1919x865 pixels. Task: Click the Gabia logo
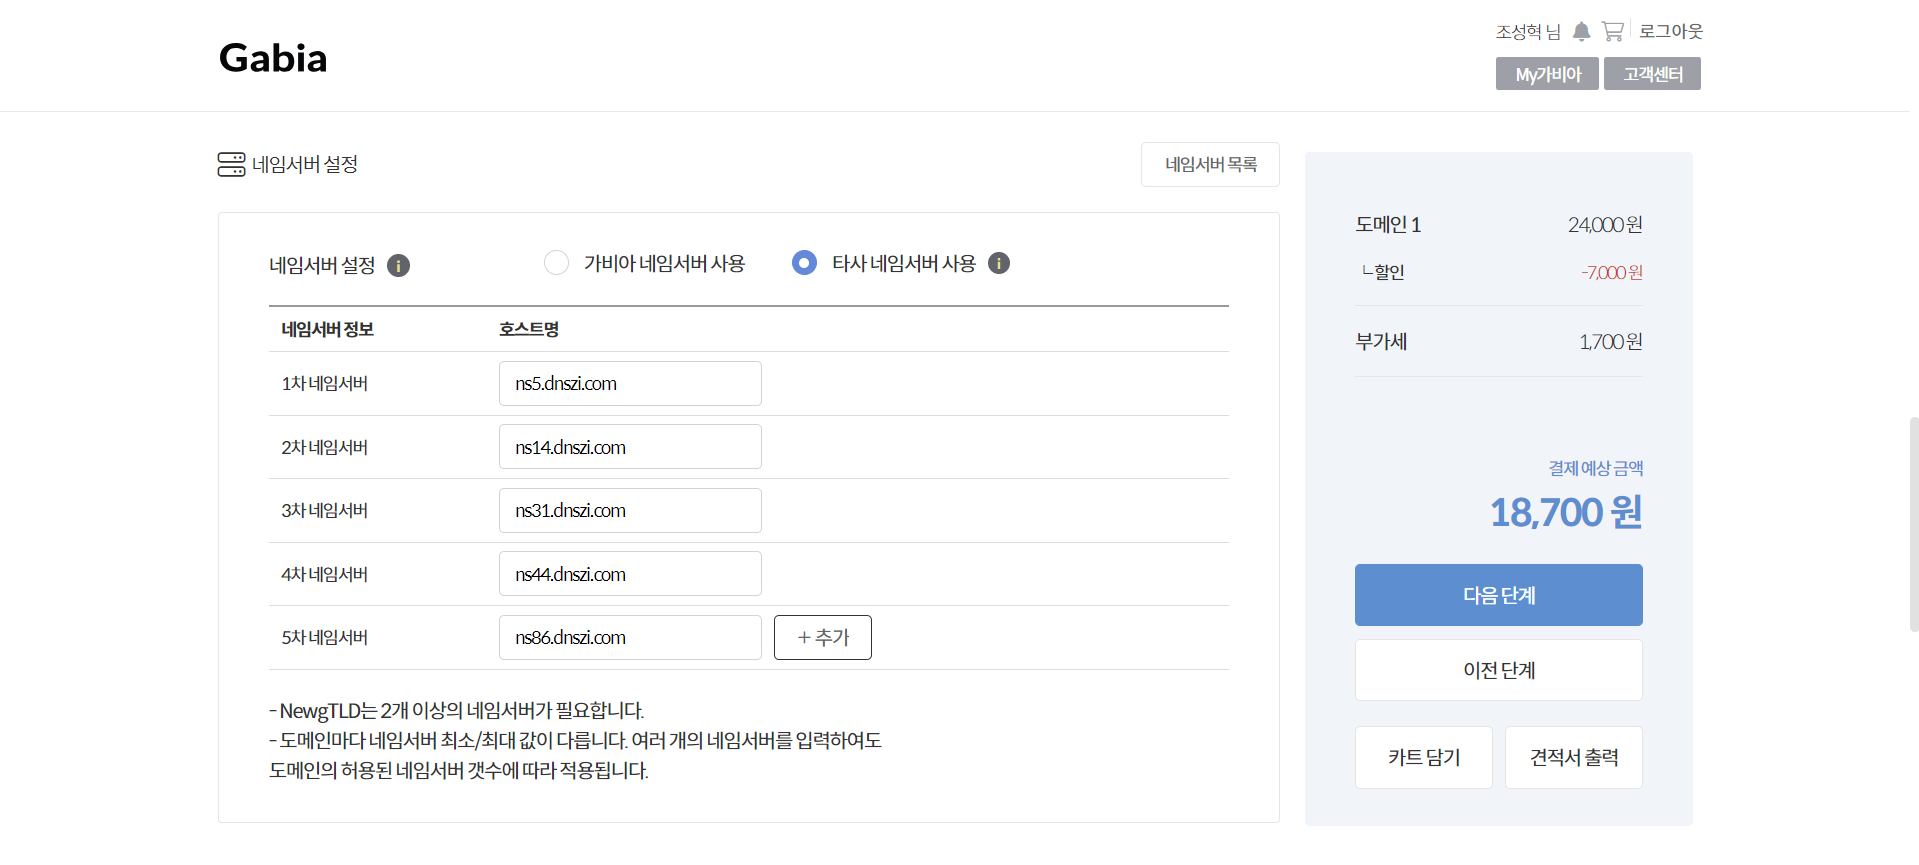coord(273,58)
